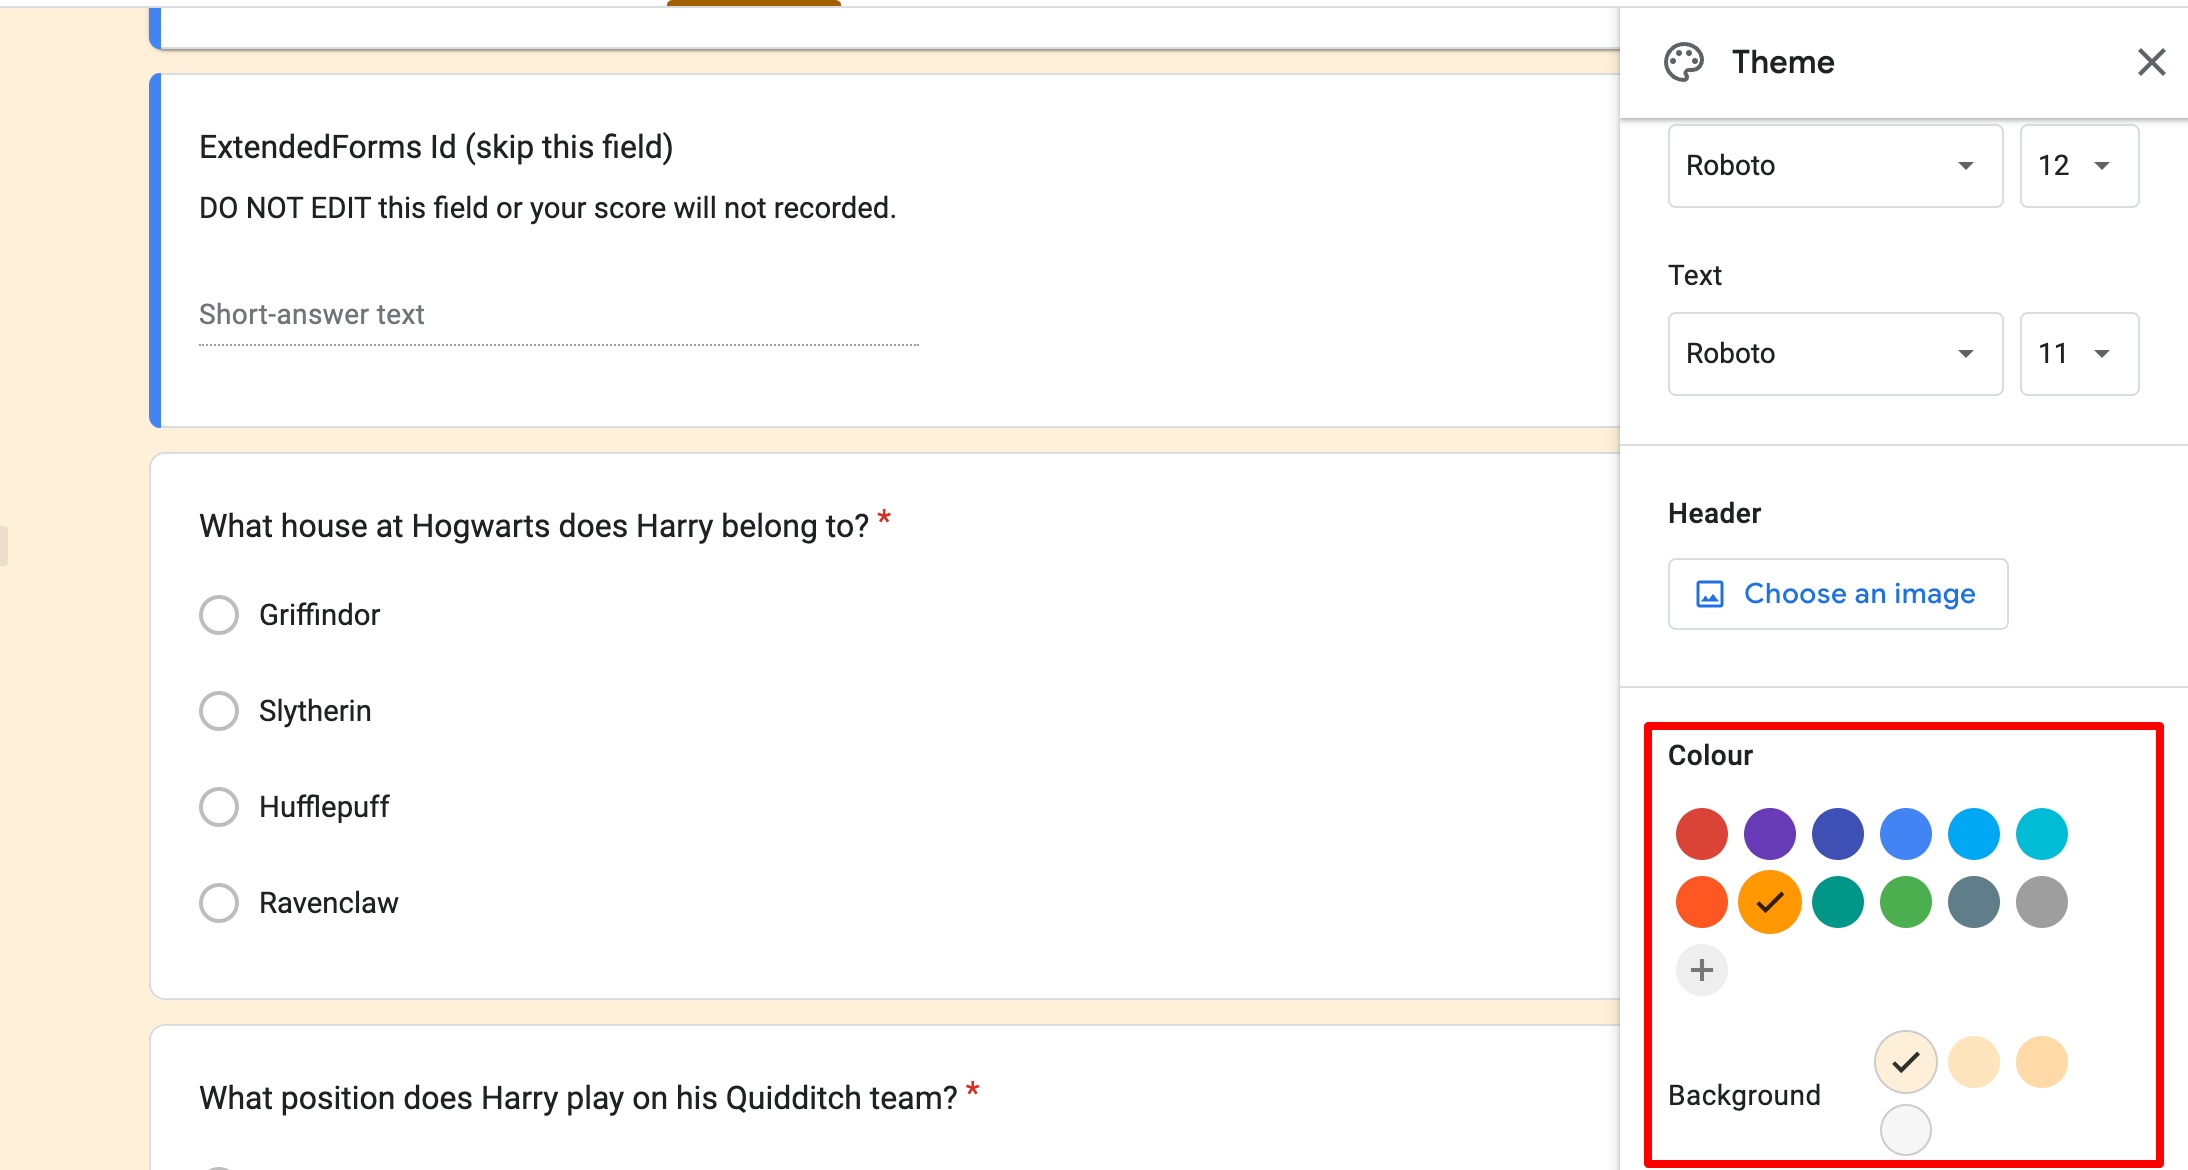Image resolution: width=2188 pixels, height=1170 pixels.
Task: Click the Theme palette icon
Action: pos(1683,61)
